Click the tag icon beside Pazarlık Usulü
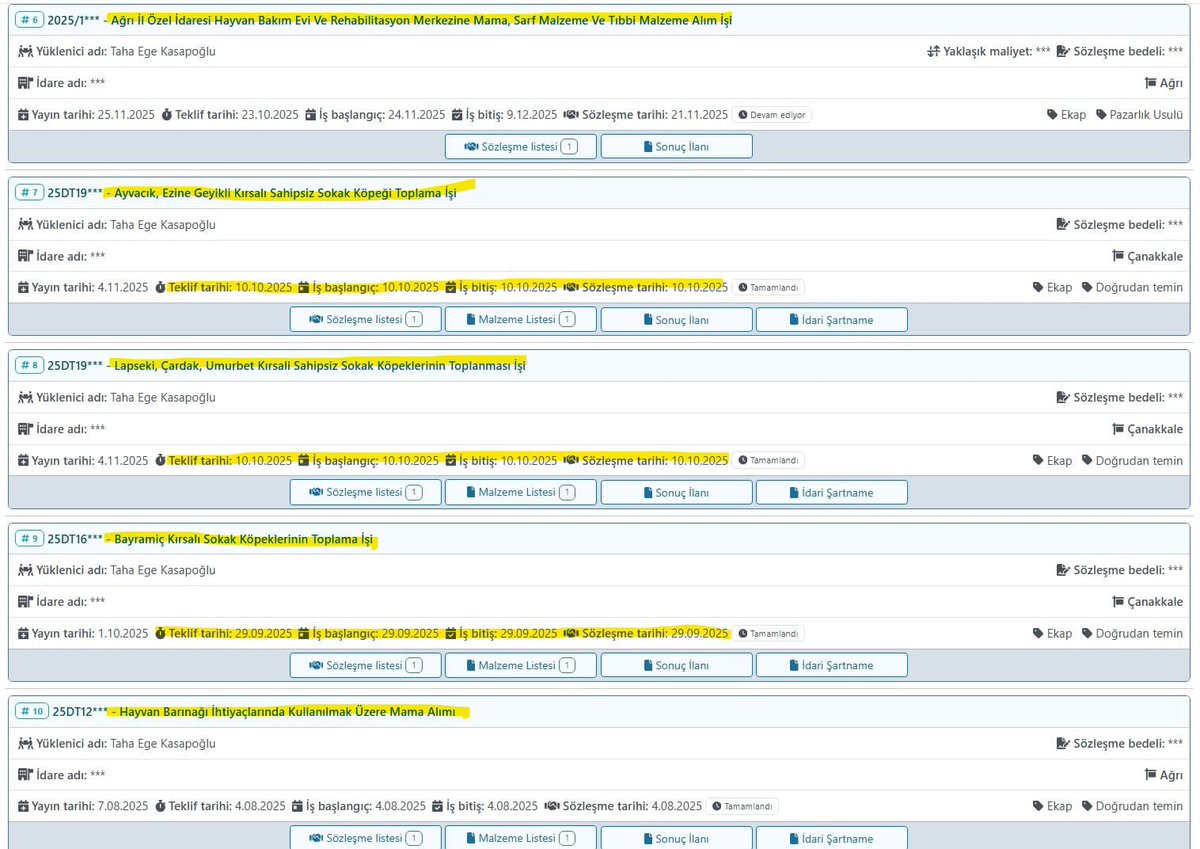 pyautogui.click(x=1101, y=115)
